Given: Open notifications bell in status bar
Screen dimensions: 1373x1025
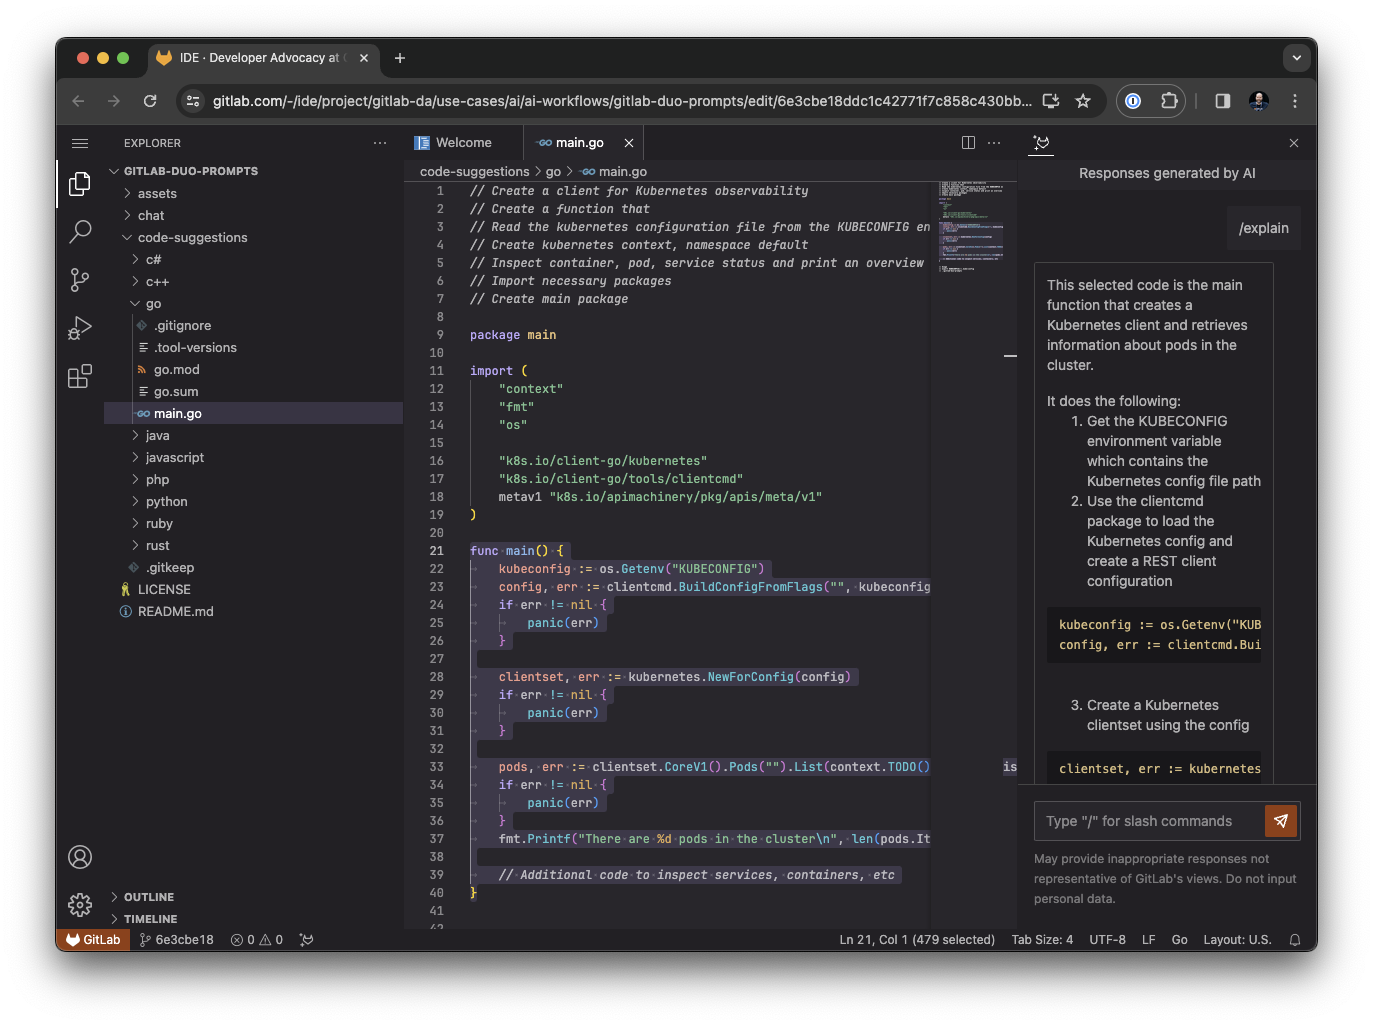Looking at the screenshot, I should [1295, 940].
